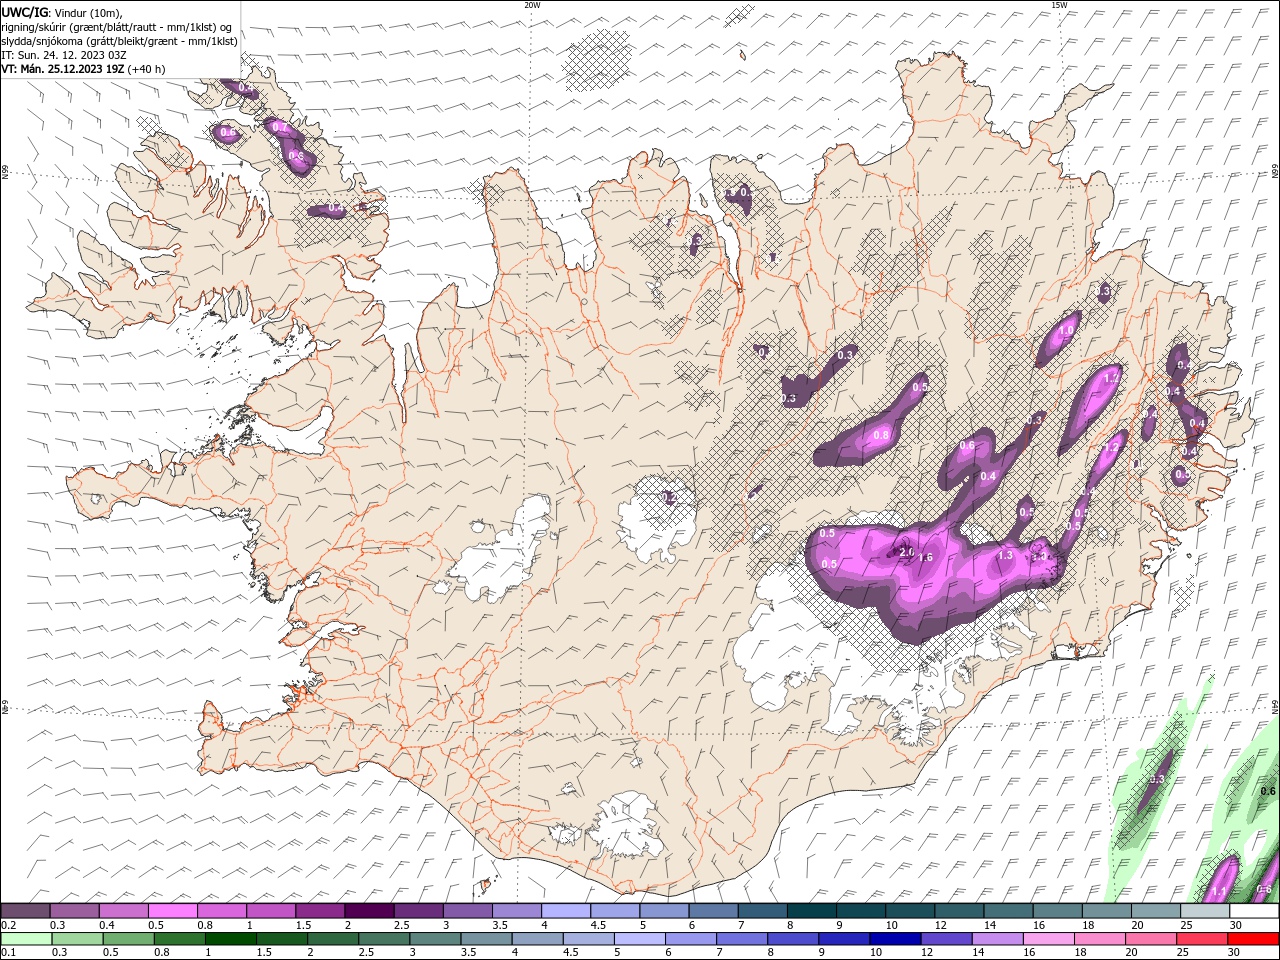Select the top legend swatch labeled 0.5
Screen dimensions: 1280x960
pyautogui.click(x=172, y=911)
